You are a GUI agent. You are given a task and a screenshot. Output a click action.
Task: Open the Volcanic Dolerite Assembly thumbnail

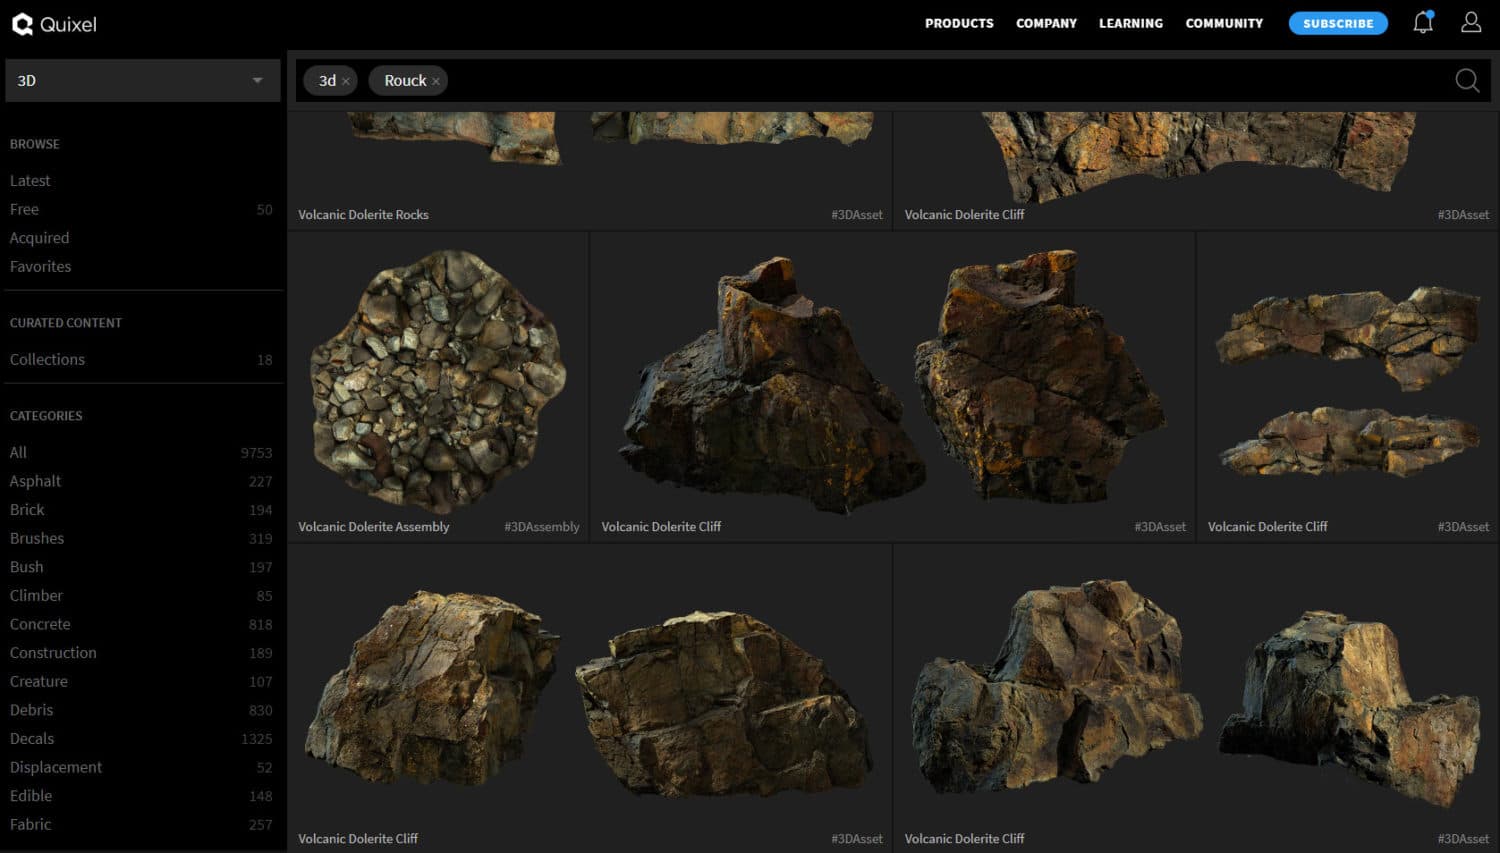point(438,381)
